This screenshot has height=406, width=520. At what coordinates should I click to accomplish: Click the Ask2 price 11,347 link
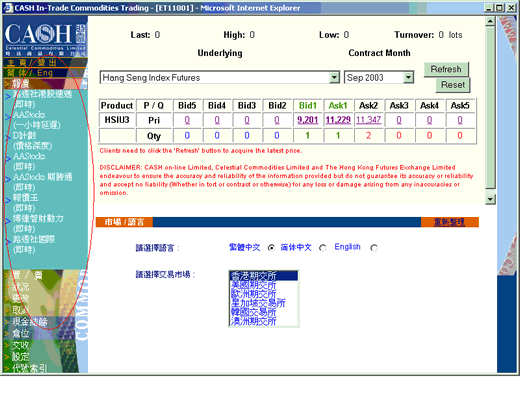click(x=368, y=120)
